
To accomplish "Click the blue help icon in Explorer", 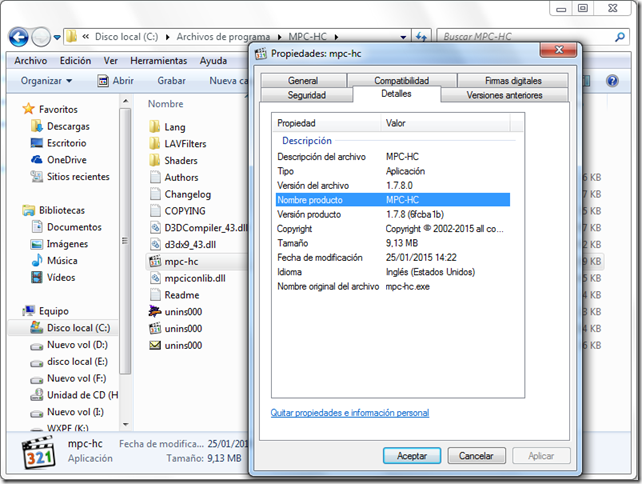I will point(612,81).
